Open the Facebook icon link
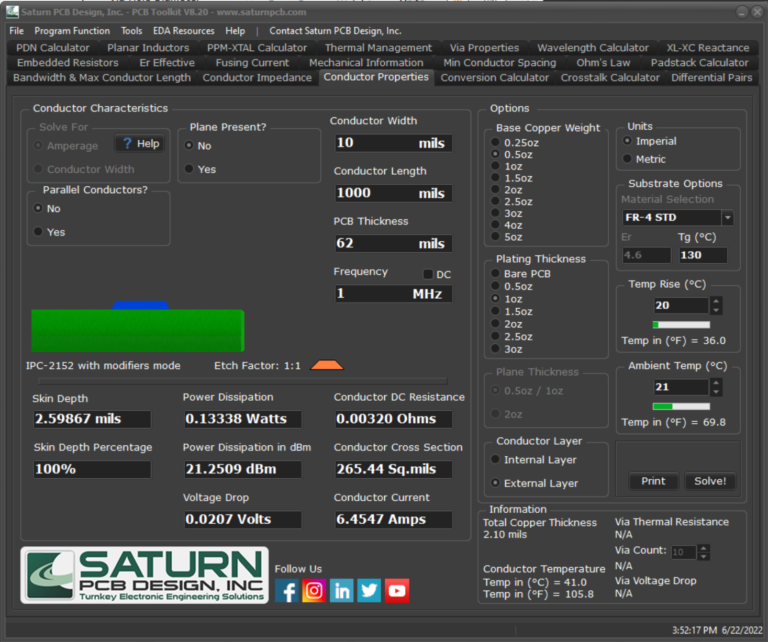The width and height of the screenshot is (768, 642). pos(286,591)
